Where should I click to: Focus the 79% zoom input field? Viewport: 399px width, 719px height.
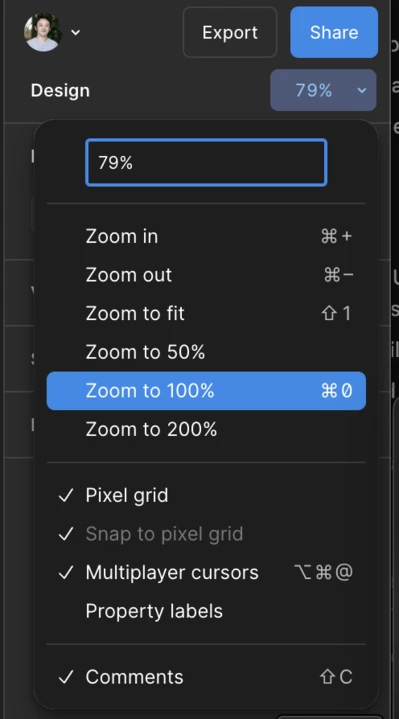(206, 162)
